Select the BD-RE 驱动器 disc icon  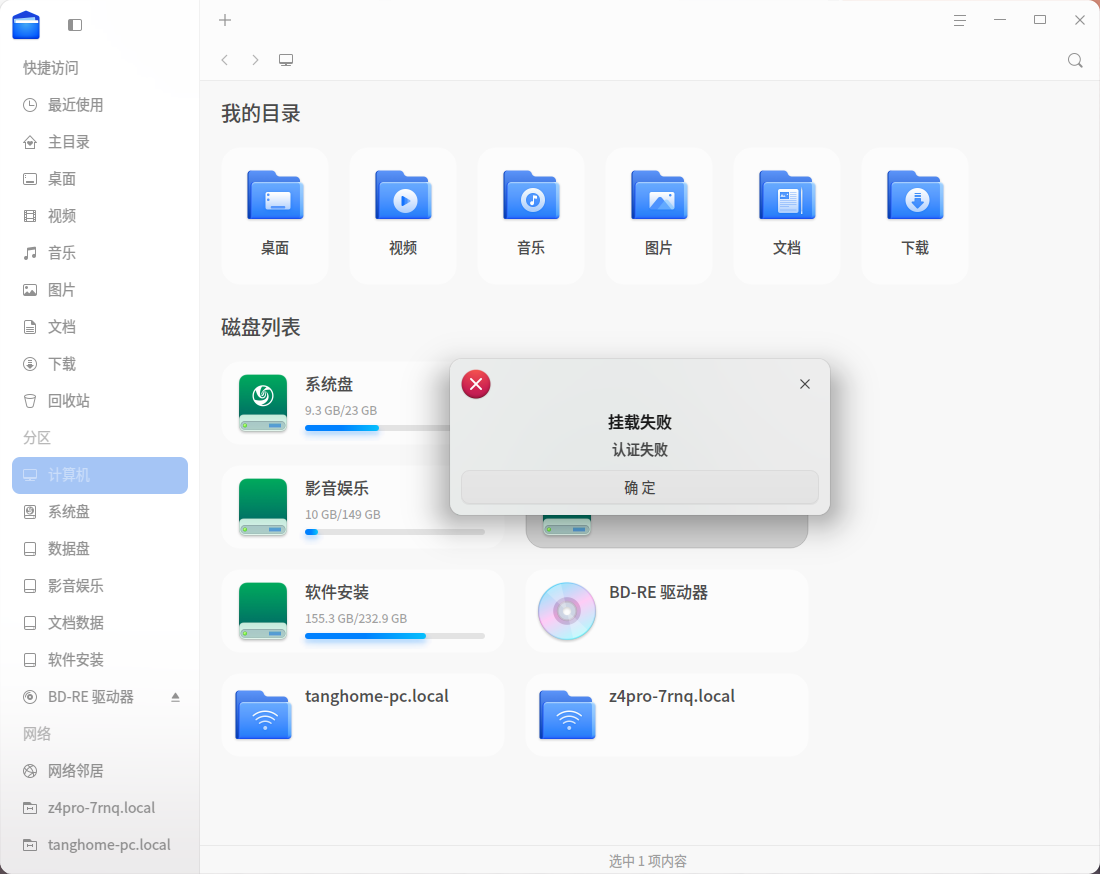(x=567, y=611)
